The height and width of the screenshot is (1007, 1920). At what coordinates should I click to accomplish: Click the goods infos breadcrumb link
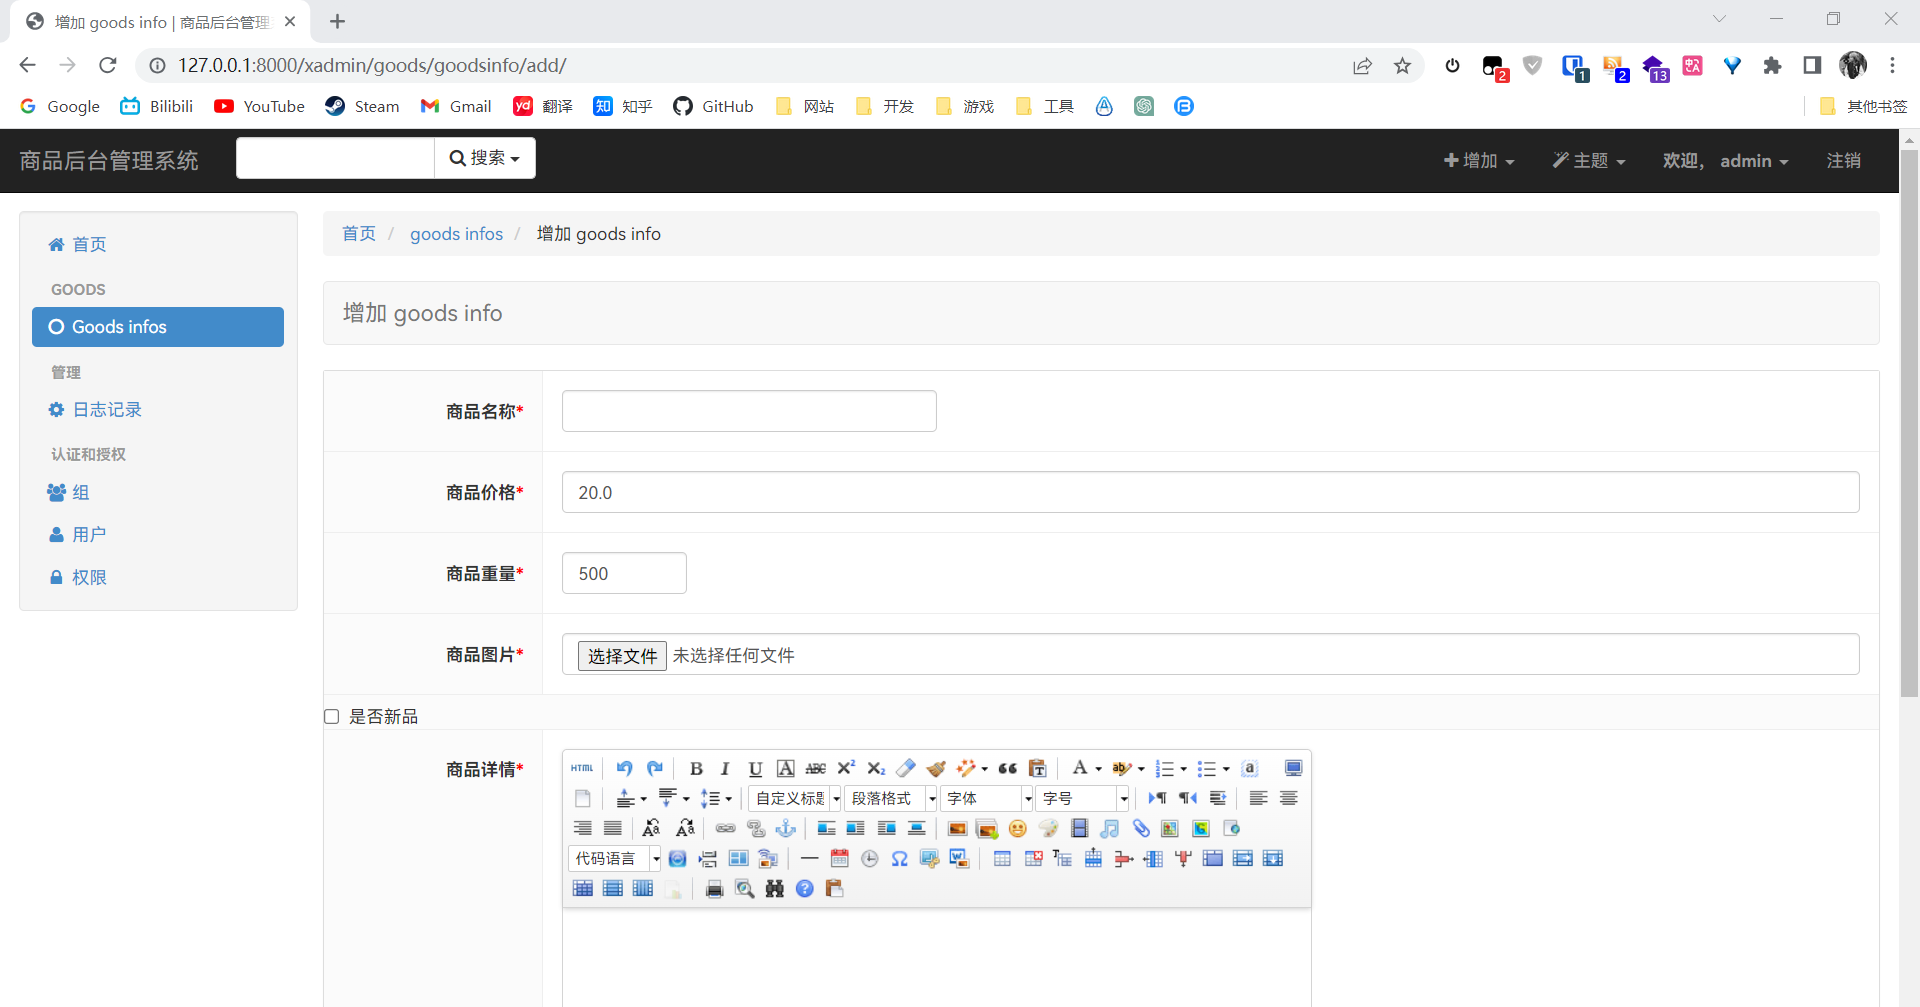pos(456,233)
